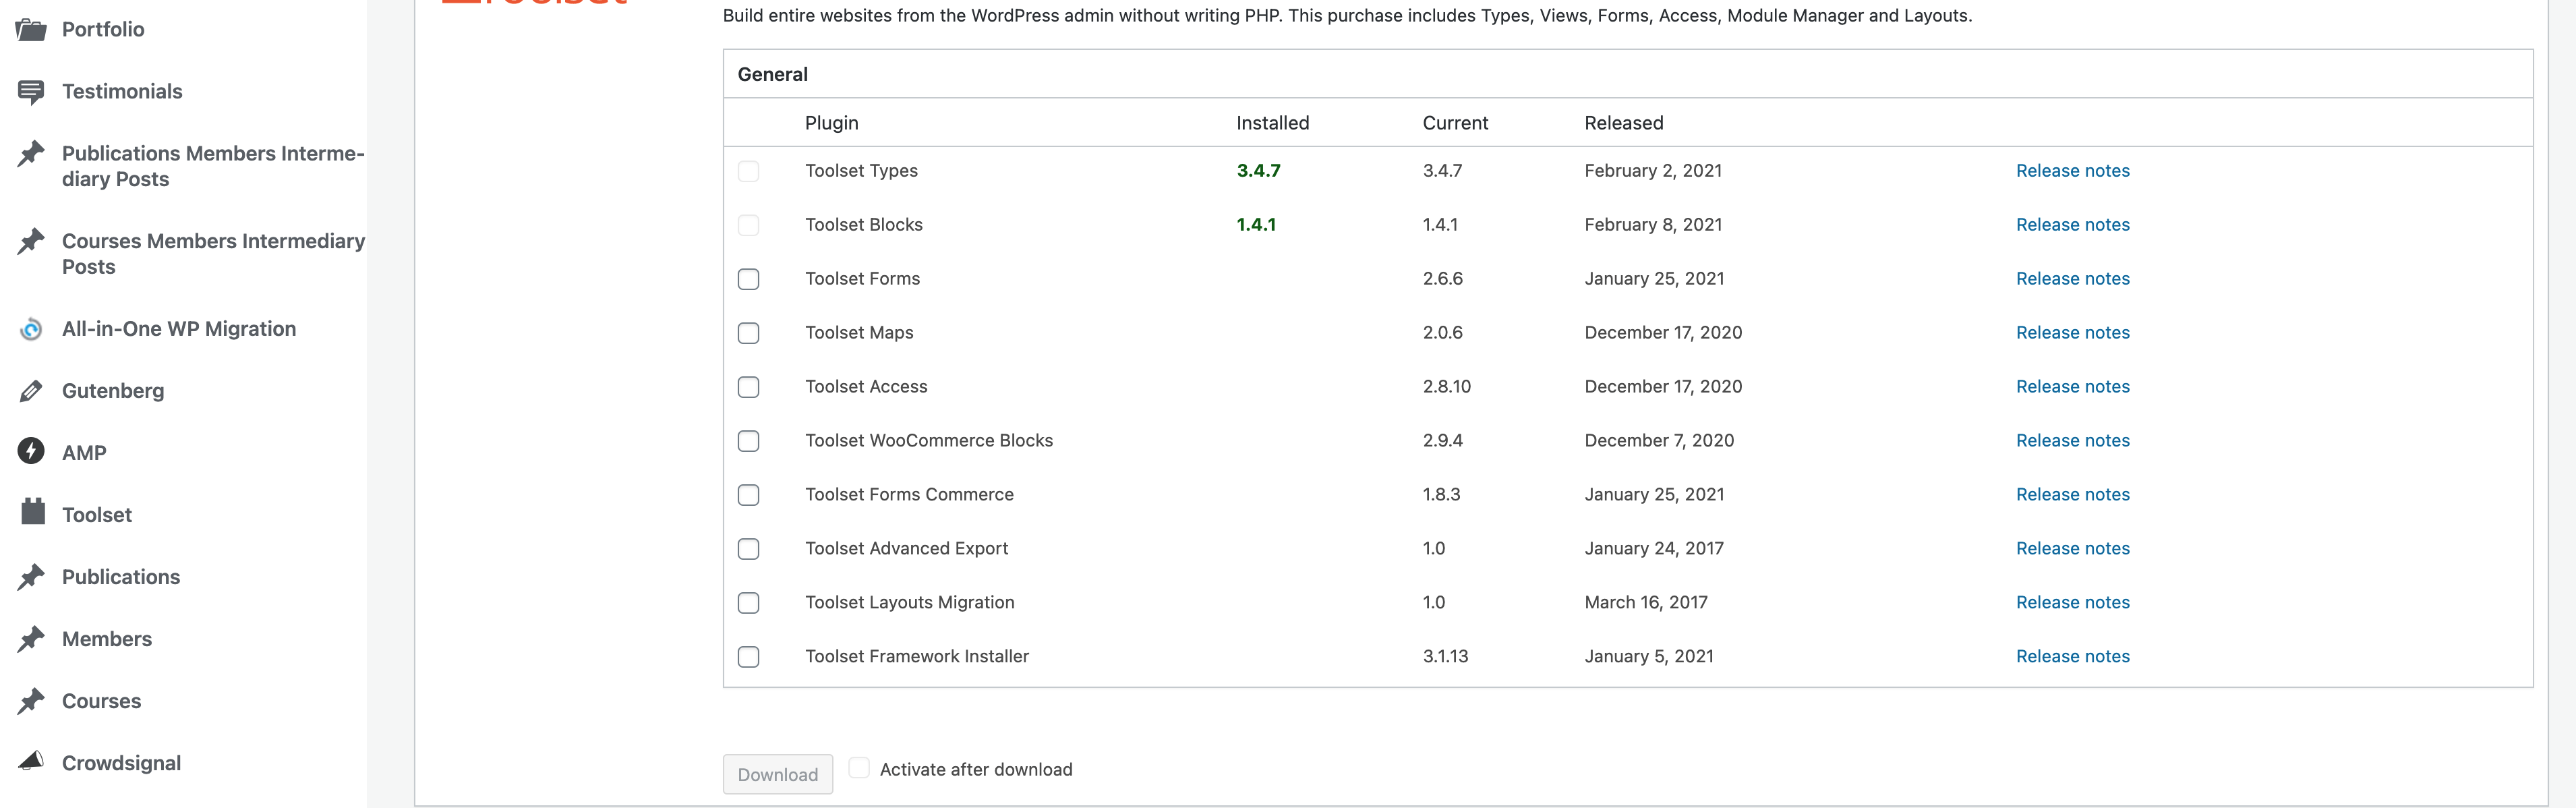Click the All-in-One WP Migration icon
This screenshot has width=2576, height=808.
[x=31, y=329]
